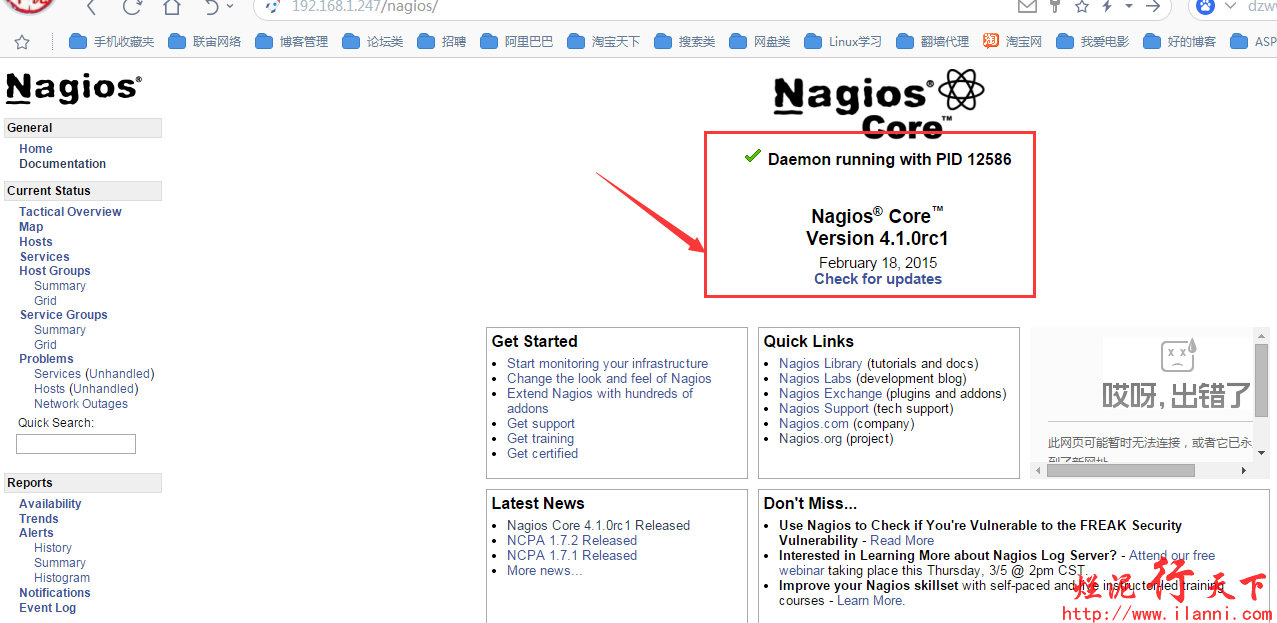Image resolution: width=1277 pixels, height=623 pixels.
Task: Expand the search engine selector chevron
Action: pyautogui.click(x=1229, y=6)
